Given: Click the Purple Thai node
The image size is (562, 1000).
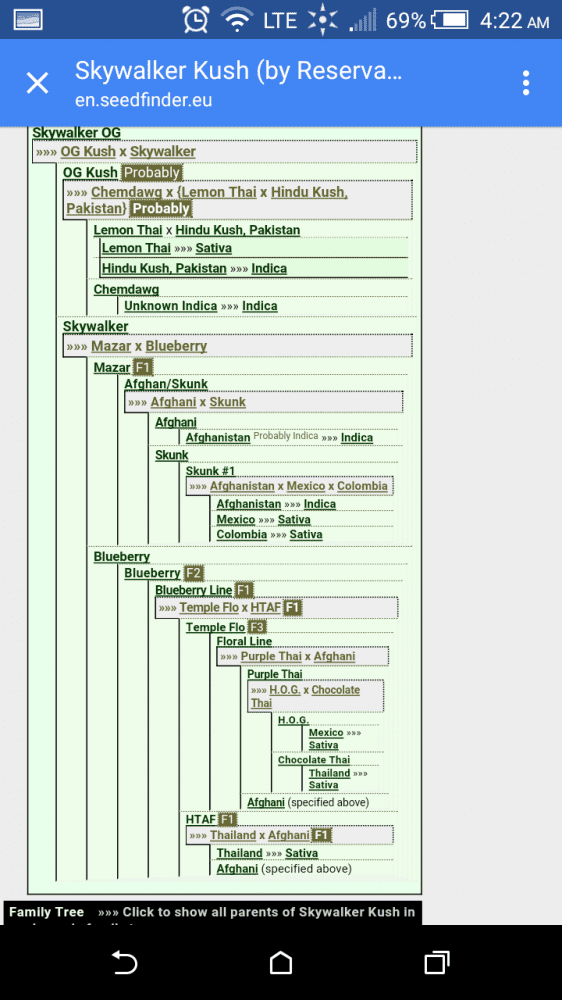Looking at the screenshot, I should [275, 674].
